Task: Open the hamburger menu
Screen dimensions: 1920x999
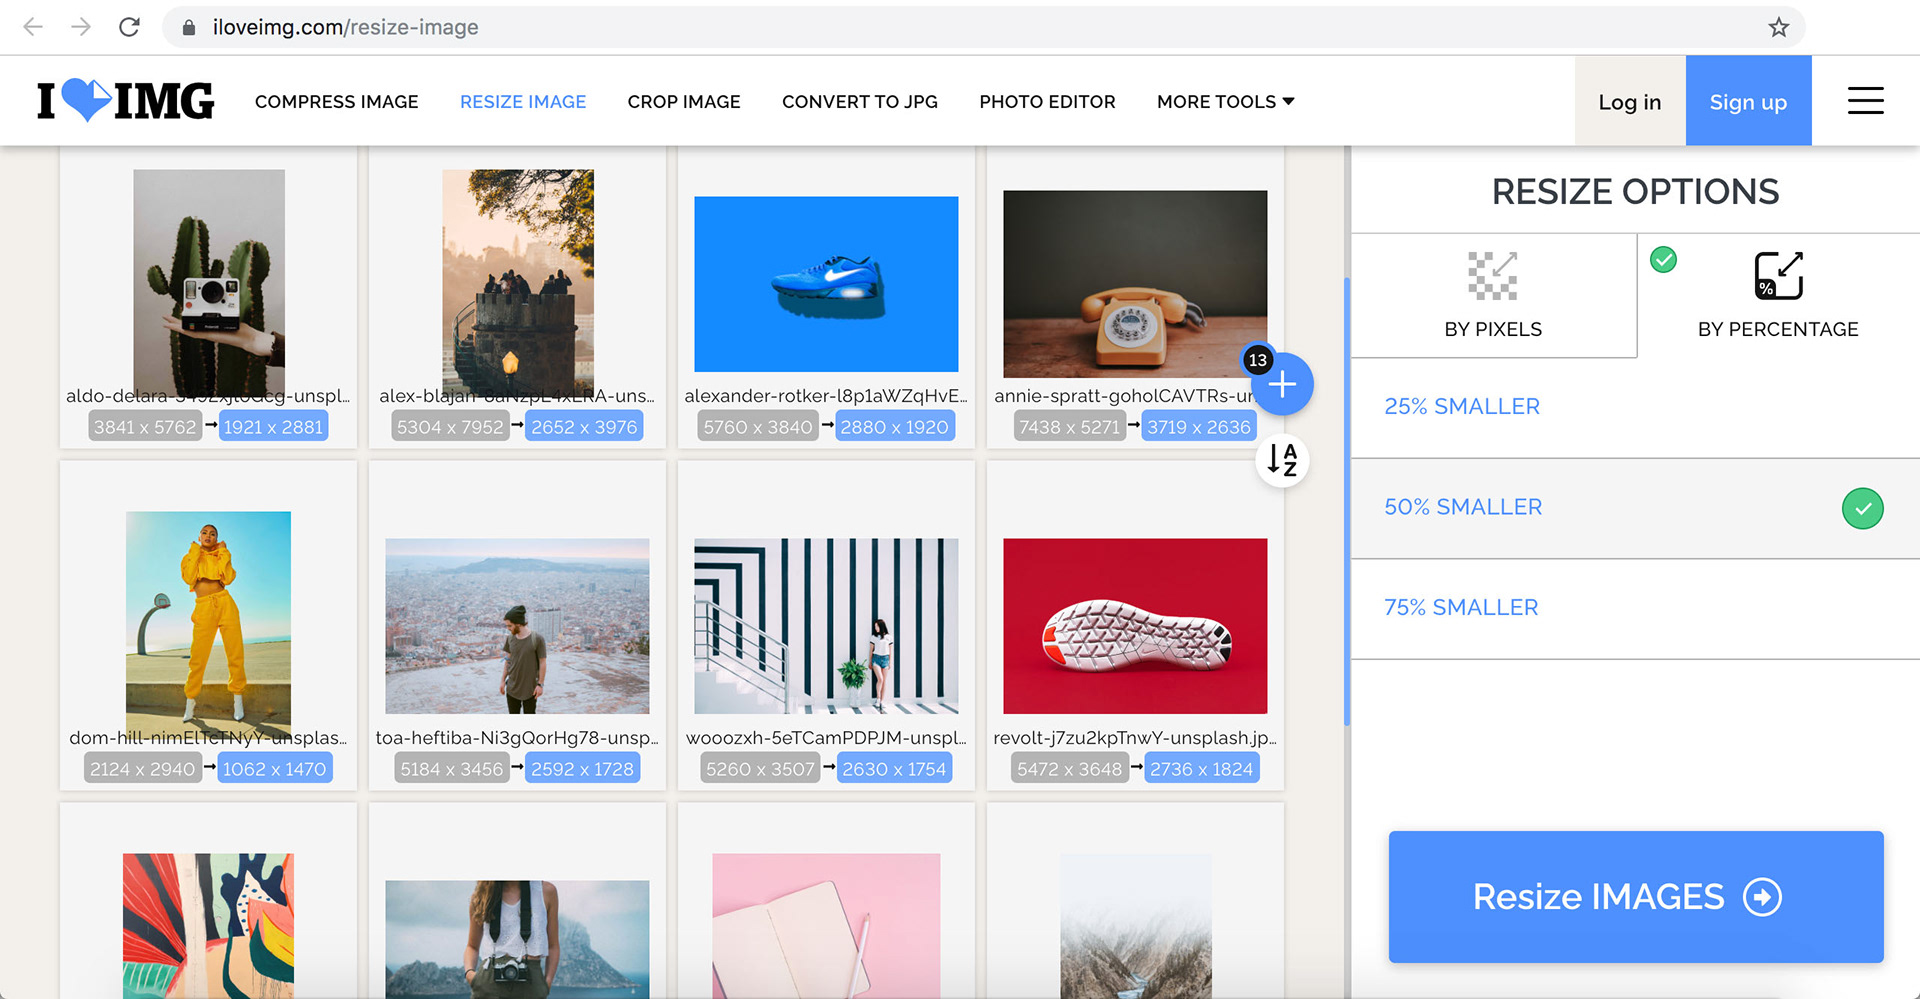Action: coord(1865,101)
